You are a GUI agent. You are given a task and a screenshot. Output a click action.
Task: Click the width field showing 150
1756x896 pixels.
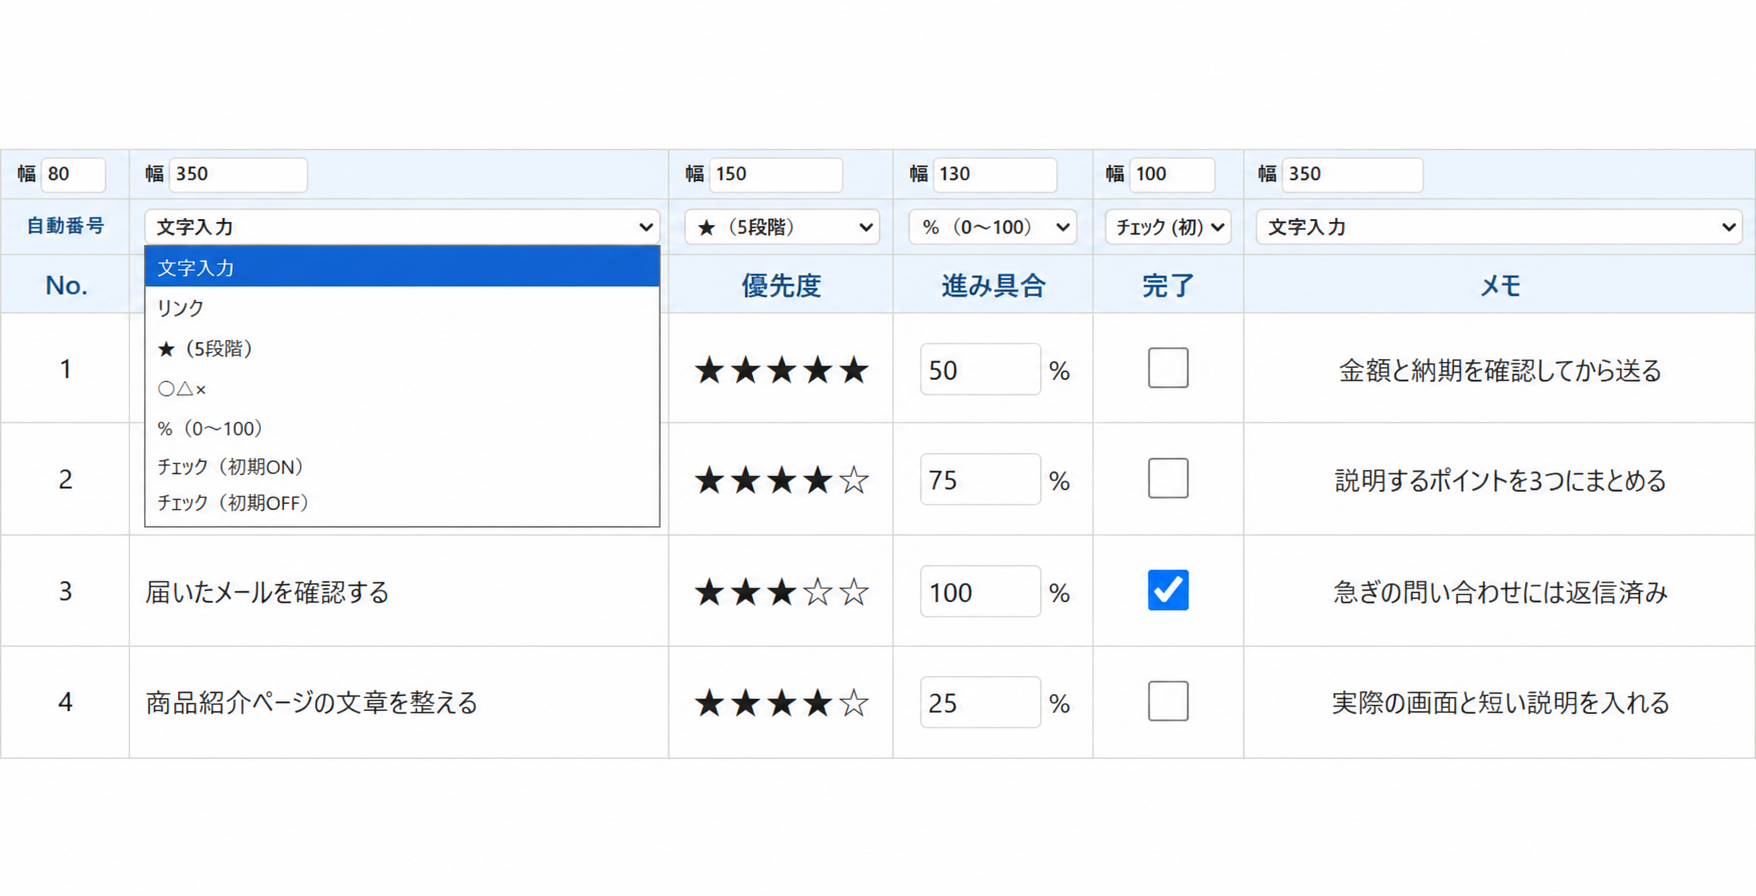point(776,174)
